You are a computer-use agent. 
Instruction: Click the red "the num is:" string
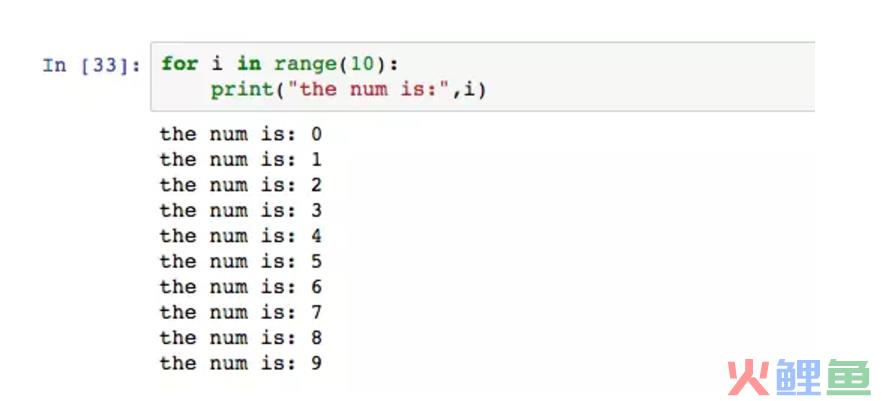pos(369,89)
